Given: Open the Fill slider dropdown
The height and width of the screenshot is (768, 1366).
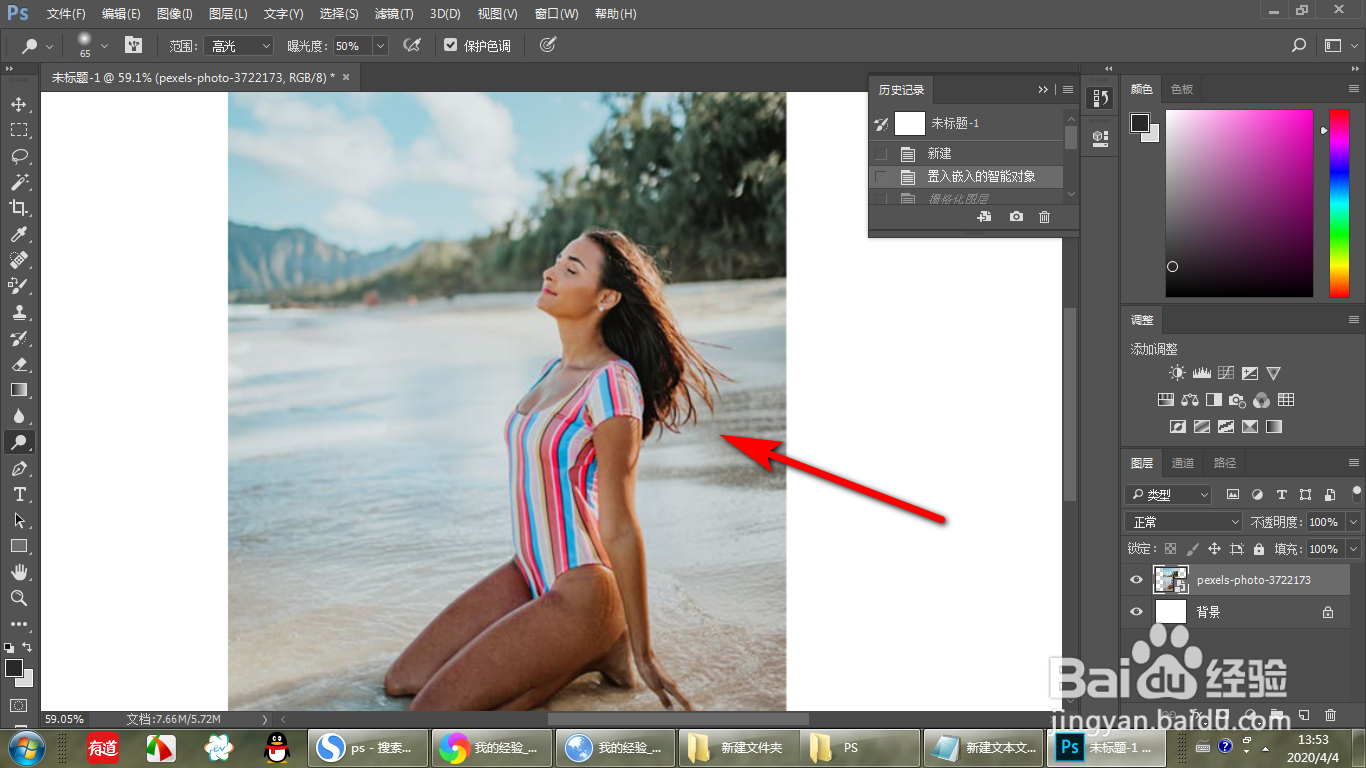Looking at the screenshot, I should (x=1354, y=549).
